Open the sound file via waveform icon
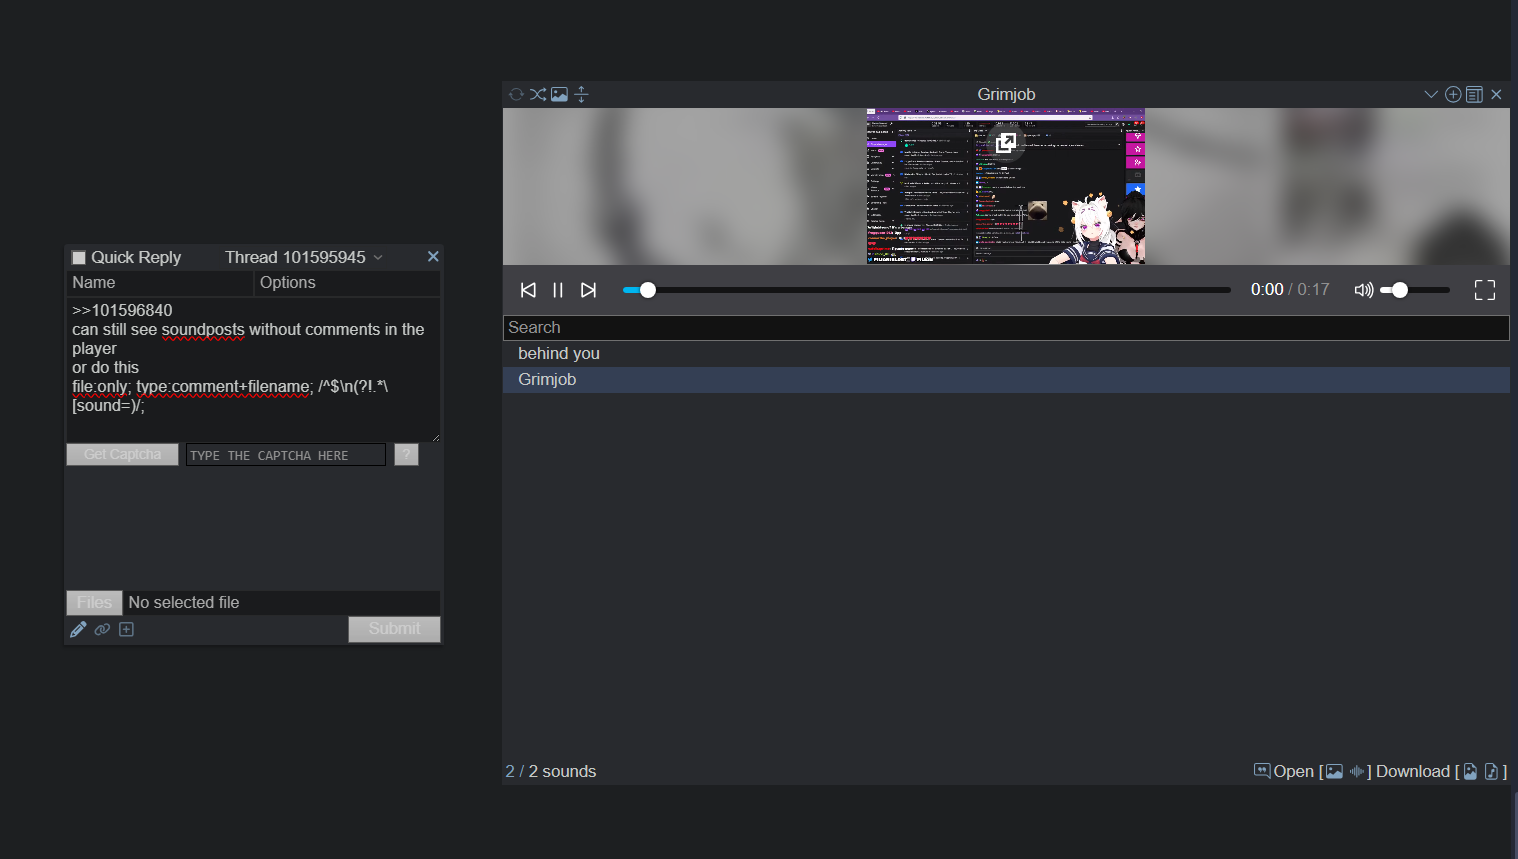This screenshot has width=1518, height=859. click(x=1357, y=771)
